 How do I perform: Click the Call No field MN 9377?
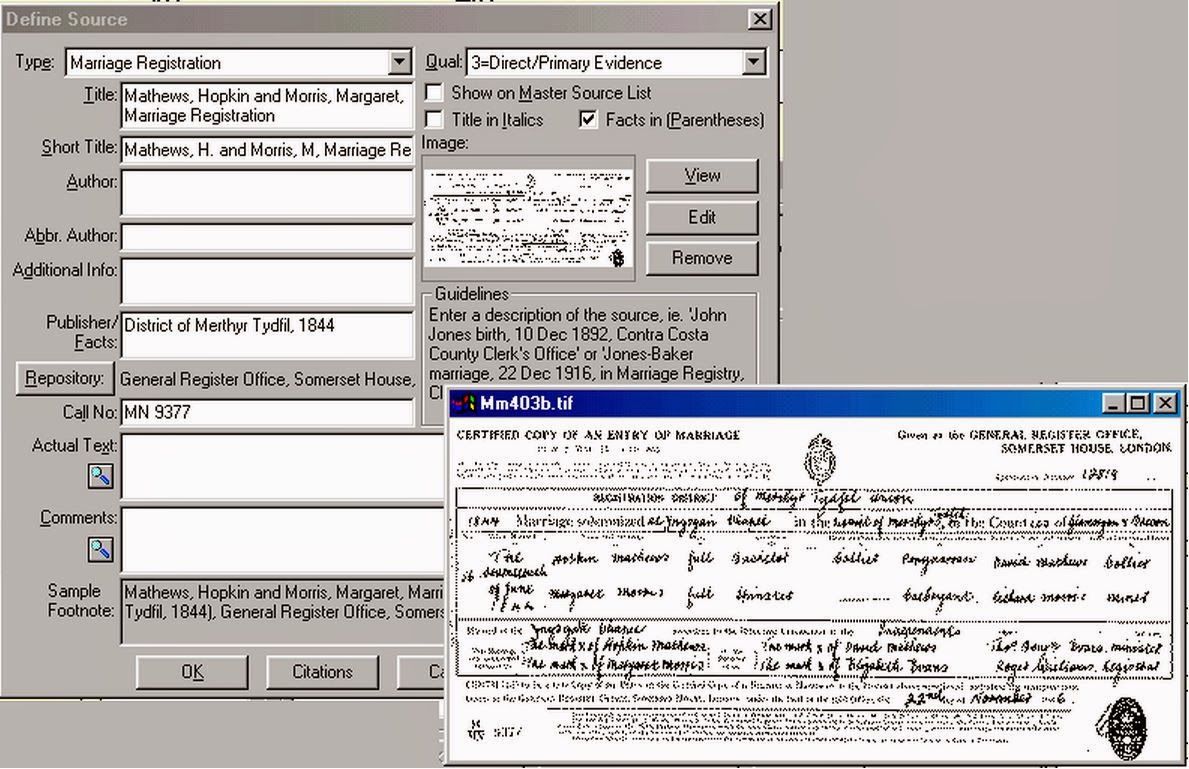click(267, 412)
